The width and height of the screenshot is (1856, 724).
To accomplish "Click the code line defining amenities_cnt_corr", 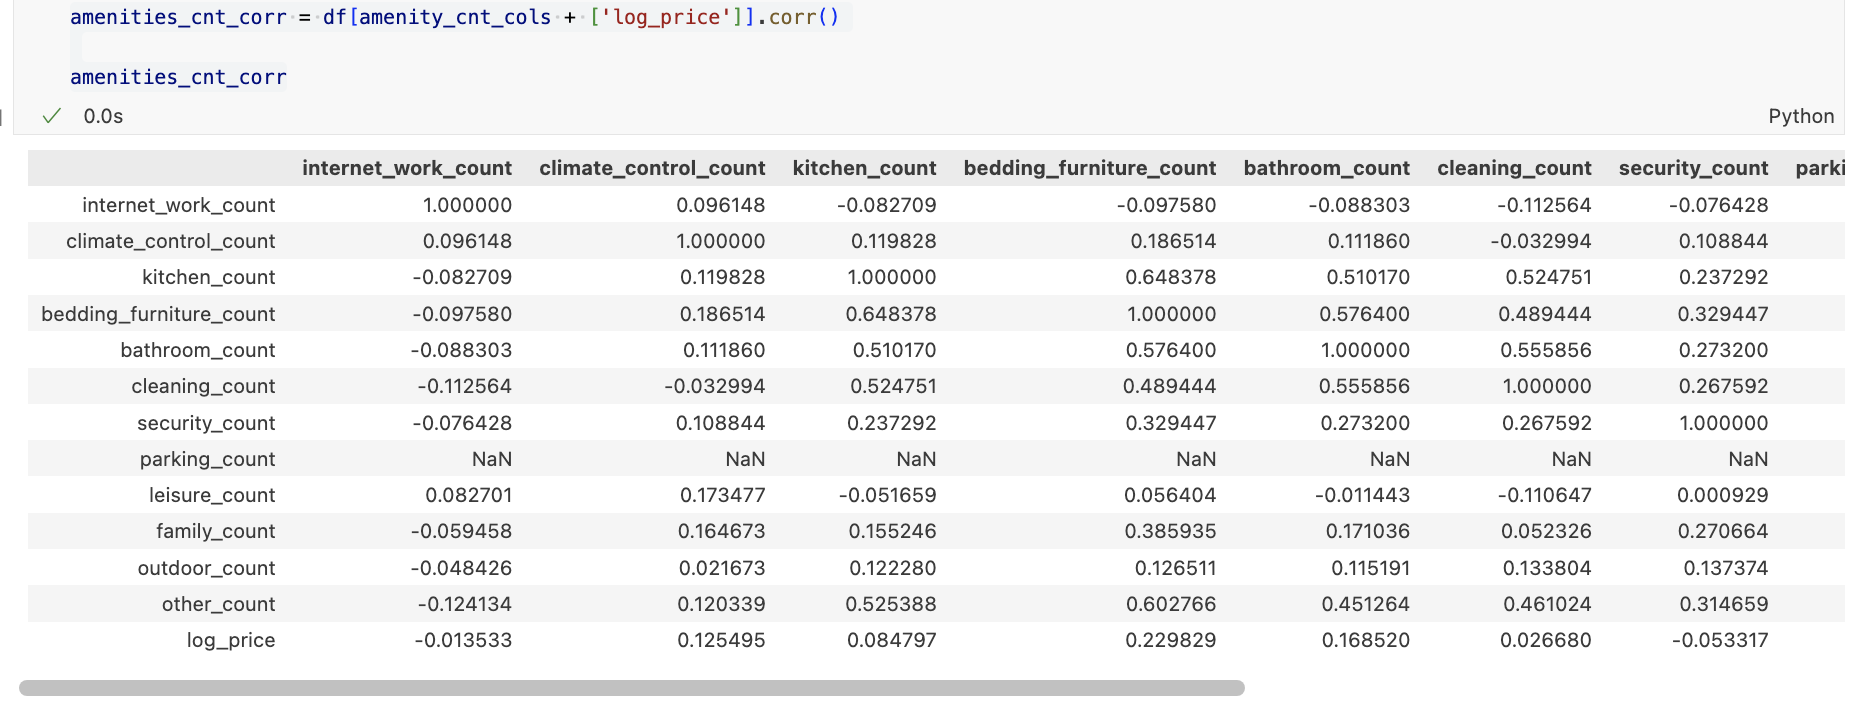I will tap(454, 17).
